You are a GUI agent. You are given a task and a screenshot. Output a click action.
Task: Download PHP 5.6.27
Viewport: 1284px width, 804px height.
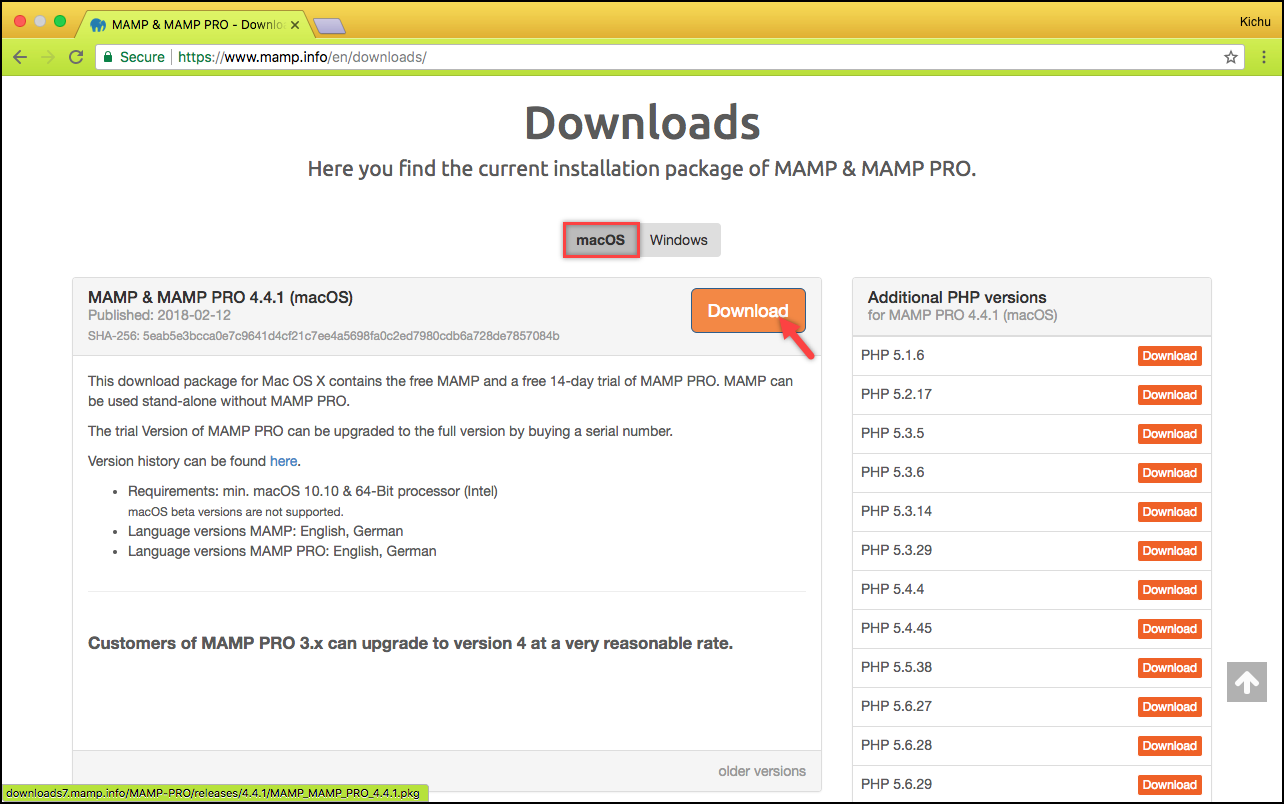pos(1169,707)
